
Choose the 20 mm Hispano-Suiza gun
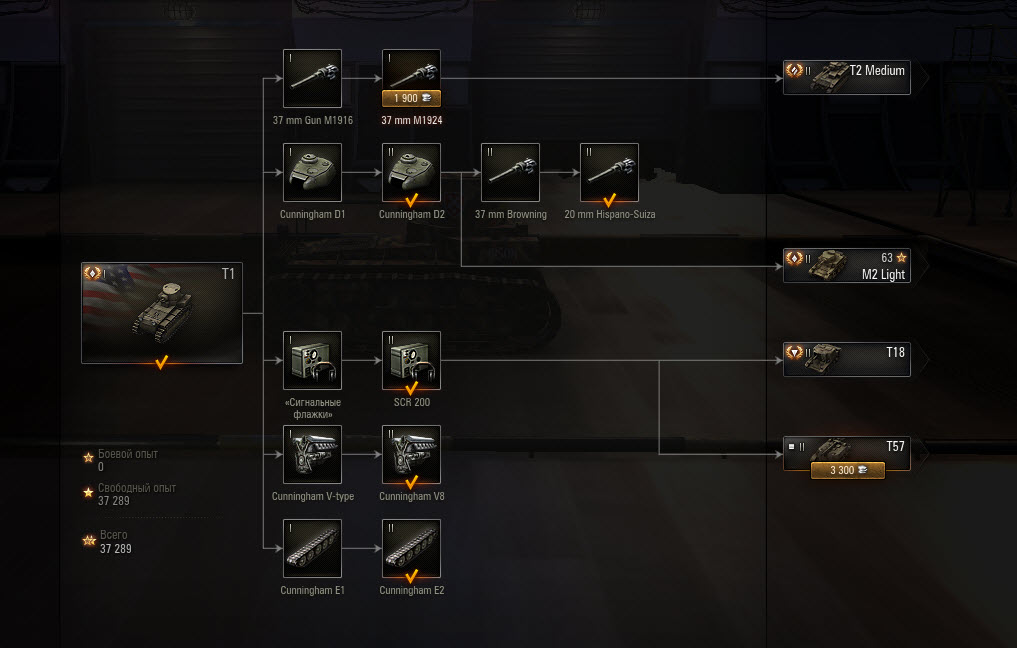coord(609,173)
